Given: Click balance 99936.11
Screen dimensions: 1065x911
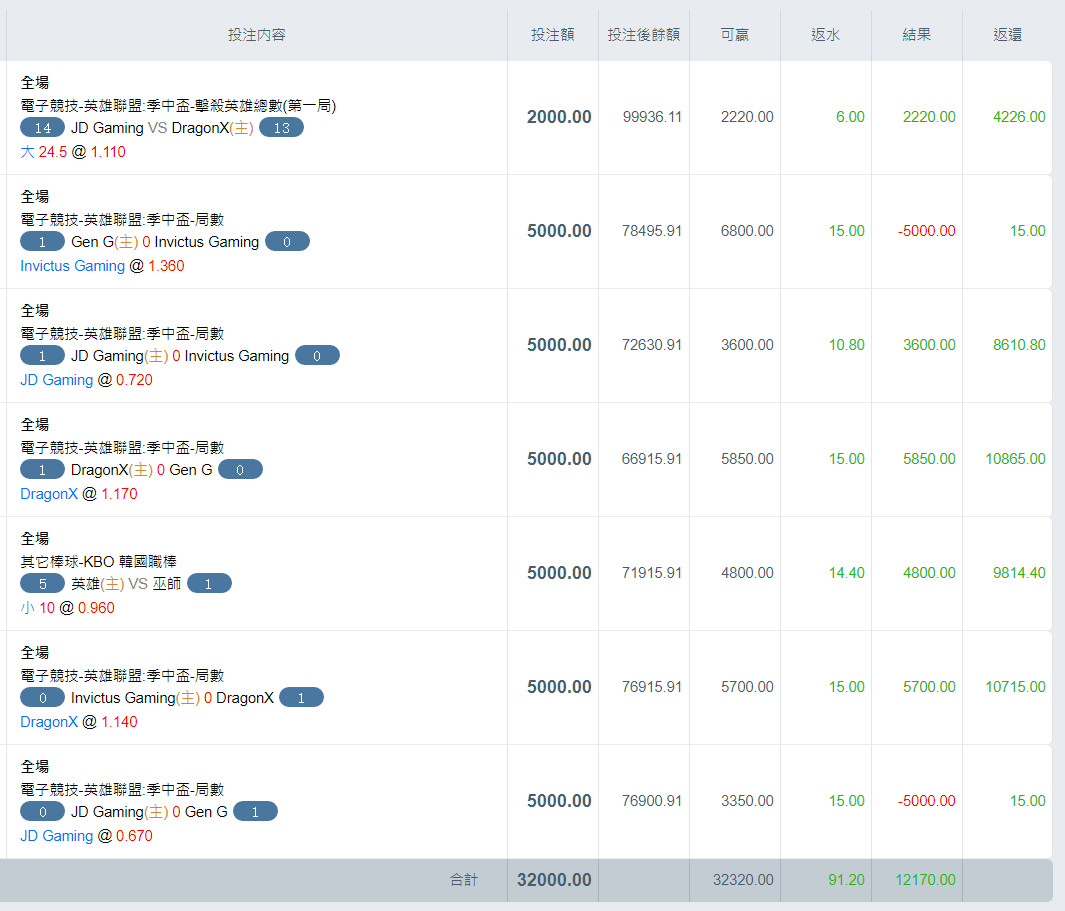Looking at the screenshot, I should pos(652,117).
